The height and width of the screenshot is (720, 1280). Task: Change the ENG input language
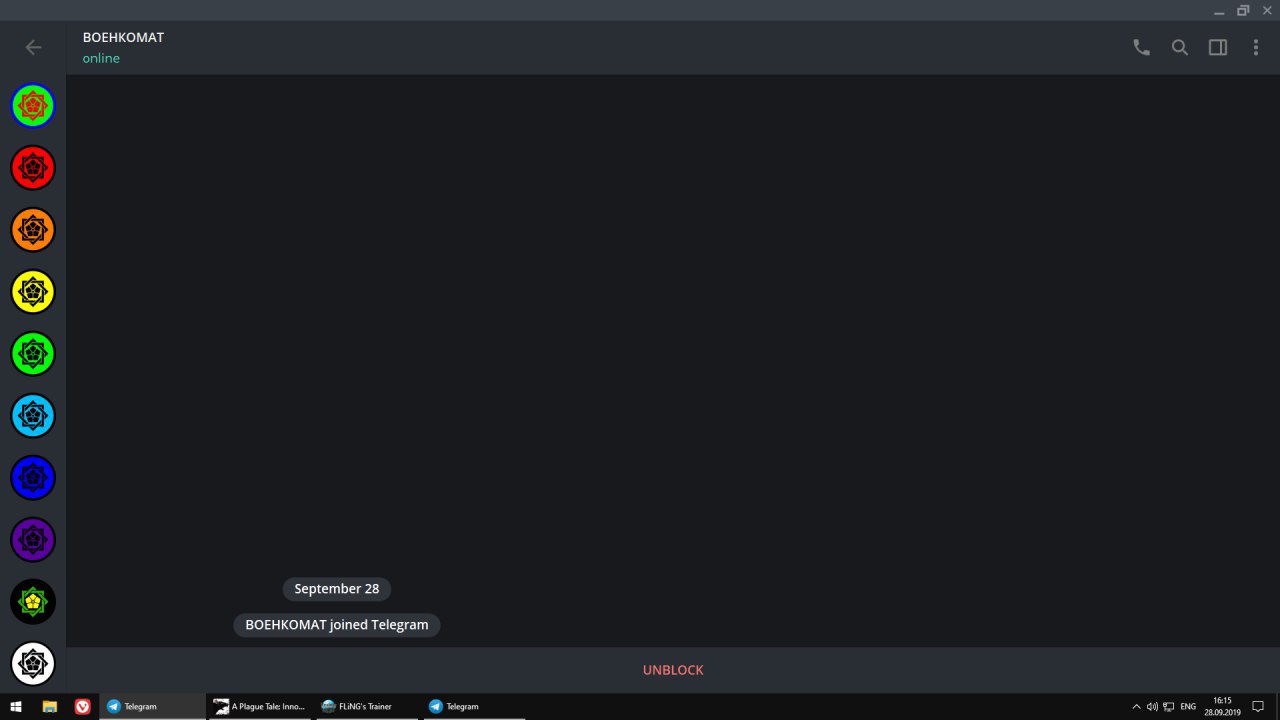(x=1188, y=706)
